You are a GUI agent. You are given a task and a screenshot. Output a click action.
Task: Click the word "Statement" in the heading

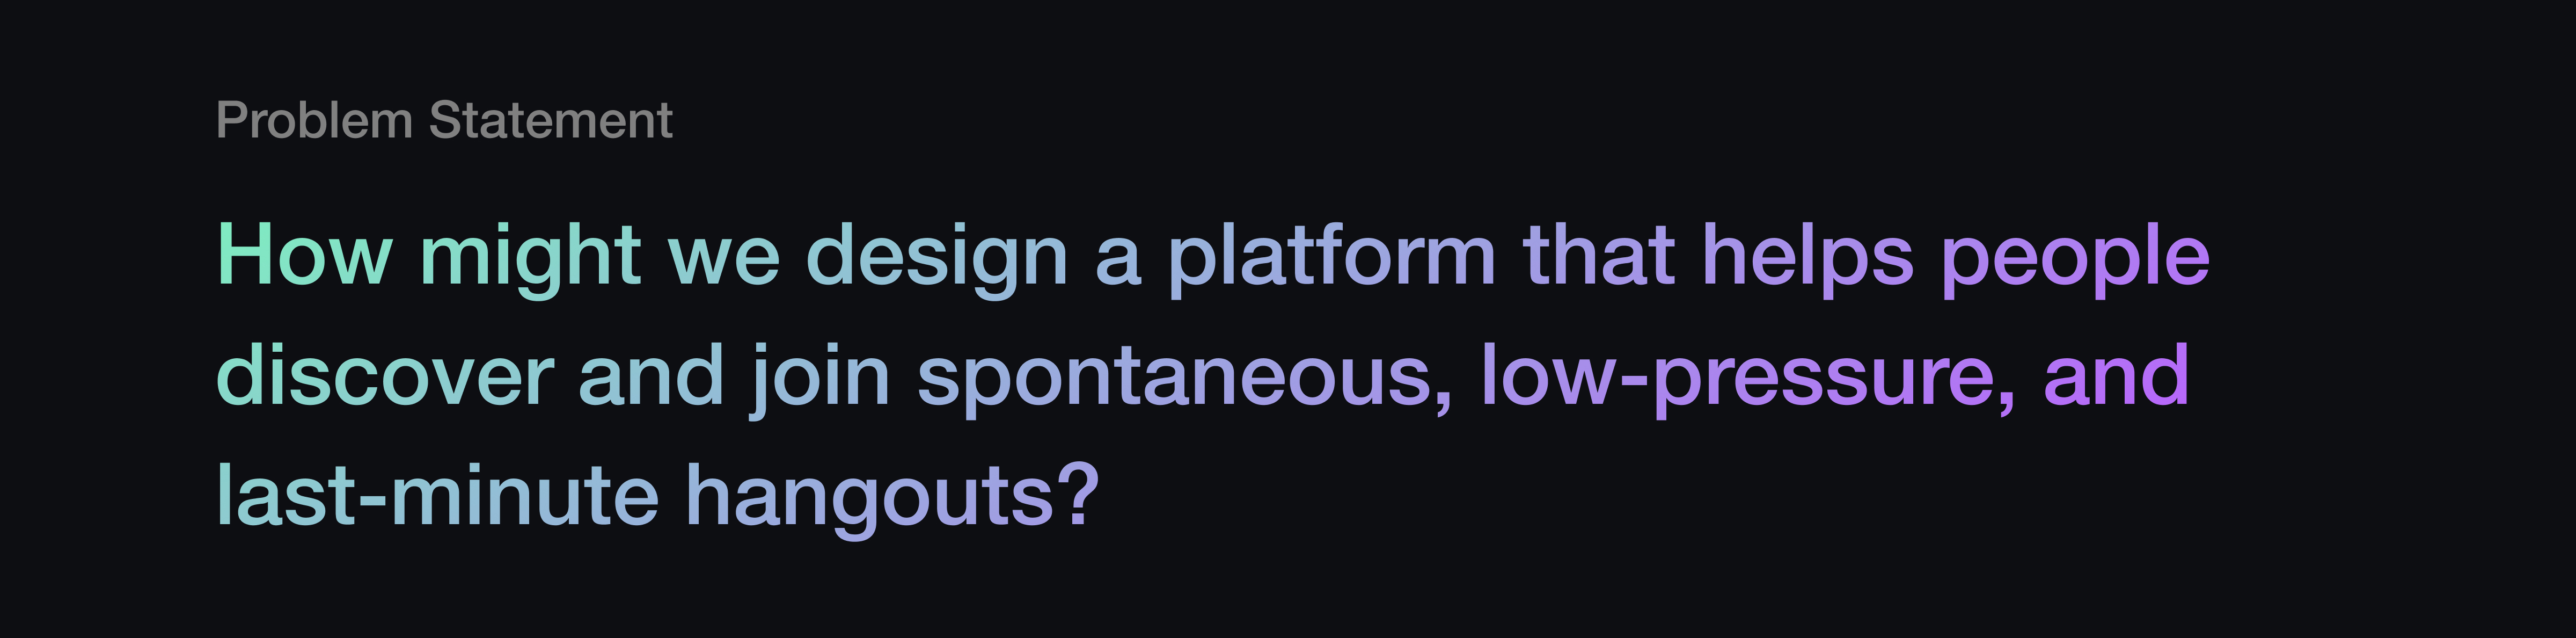tap(550, 121)
